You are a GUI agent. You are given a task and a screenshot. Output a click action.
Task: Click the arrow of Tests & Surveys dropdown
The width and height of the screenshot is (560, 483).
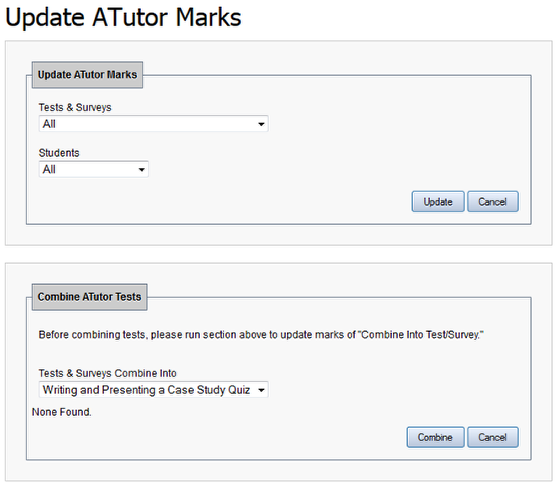261,124
